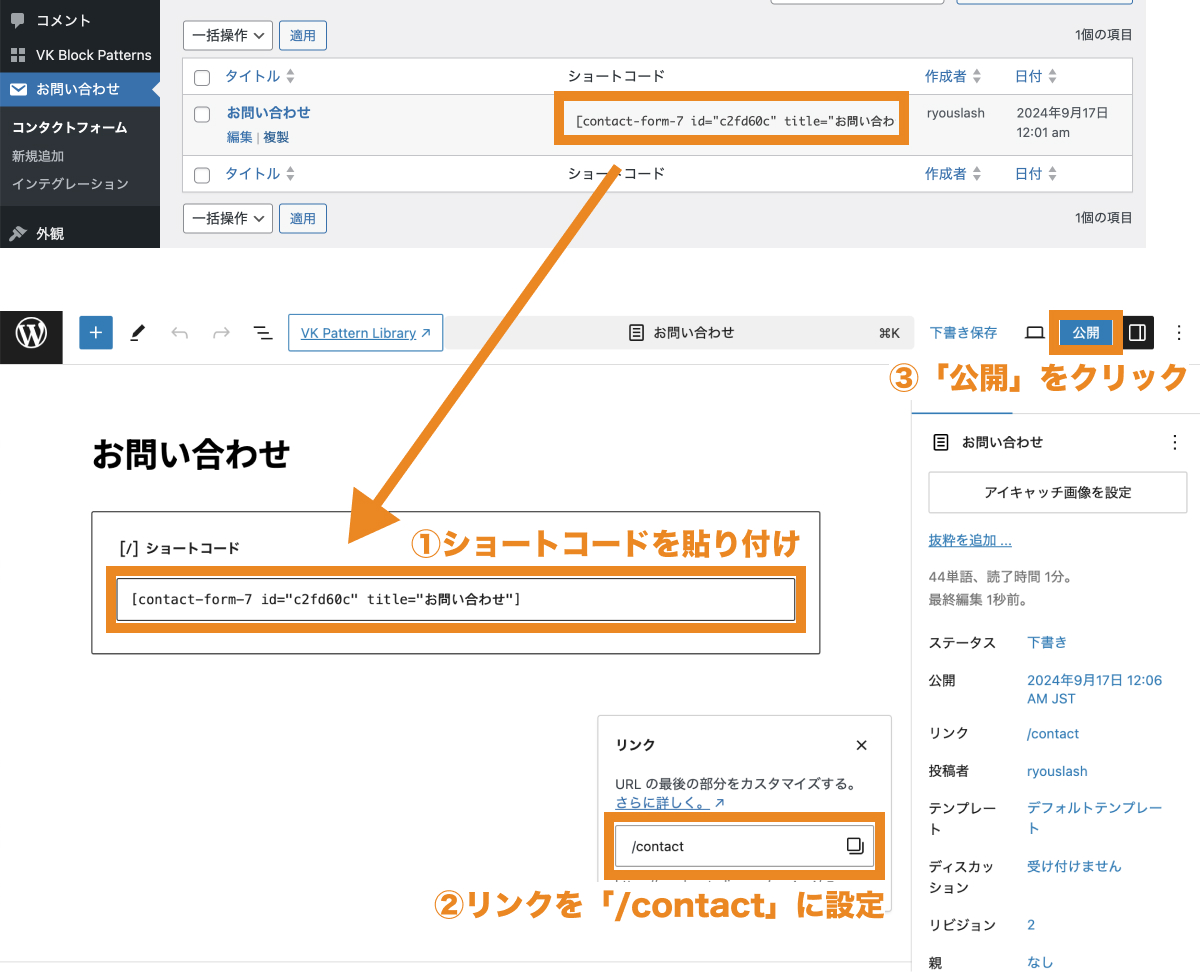This screenshot has width=1200, height=972.
Task: Select all forms with the header checkbox
Action: point(201,75)
